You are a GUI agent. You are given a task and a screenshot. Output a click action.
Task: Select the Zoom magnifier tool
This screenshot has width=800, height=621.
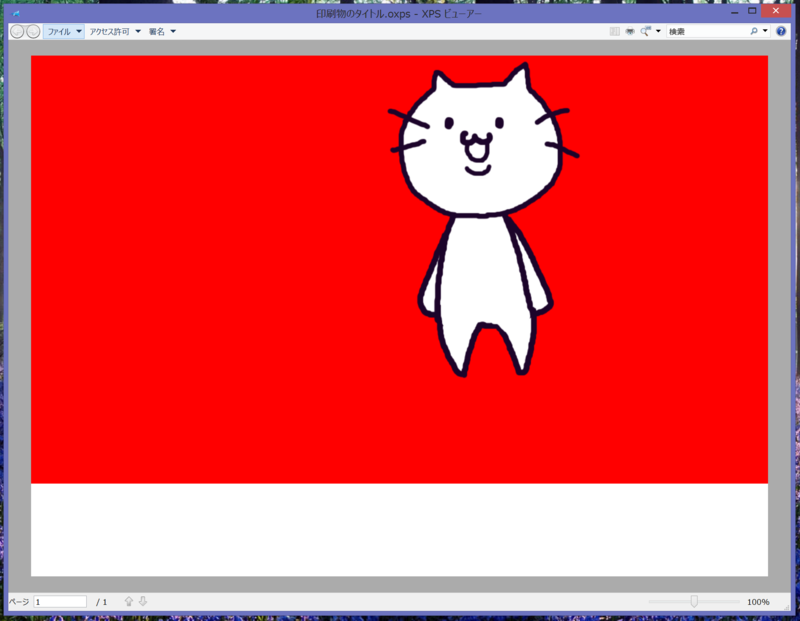tap(644, 31)
